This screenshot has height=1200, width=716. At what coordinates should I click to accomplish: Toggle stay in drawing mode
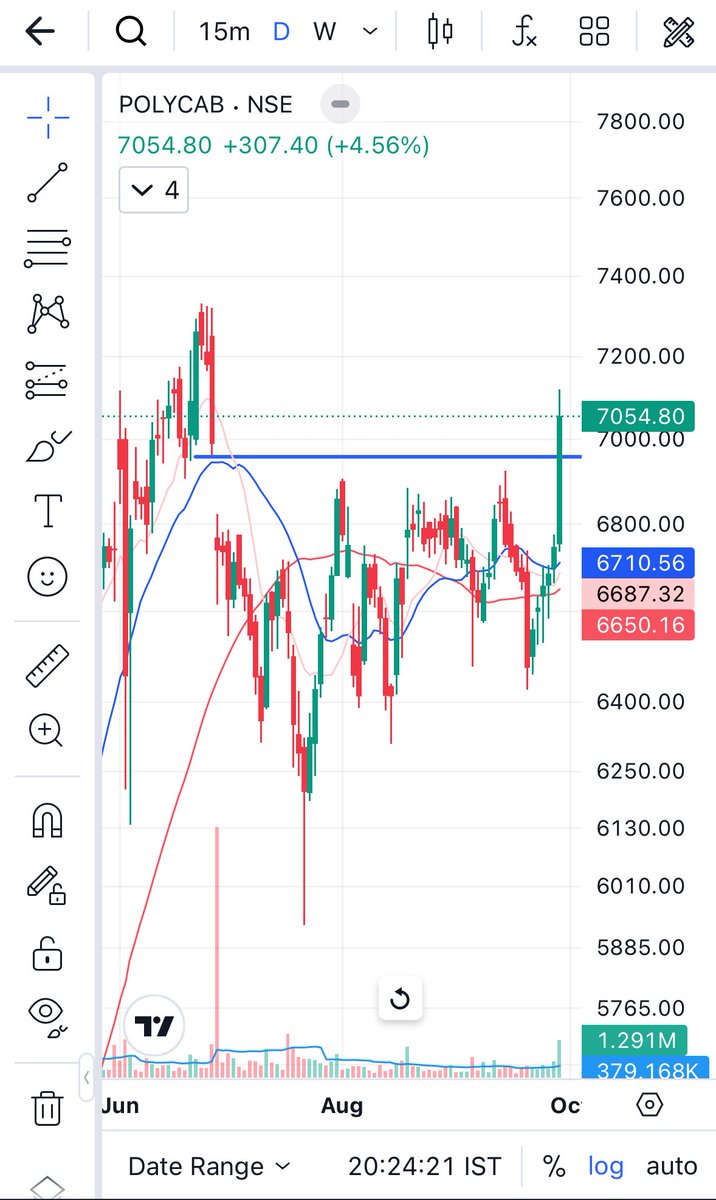coord(48,886)
